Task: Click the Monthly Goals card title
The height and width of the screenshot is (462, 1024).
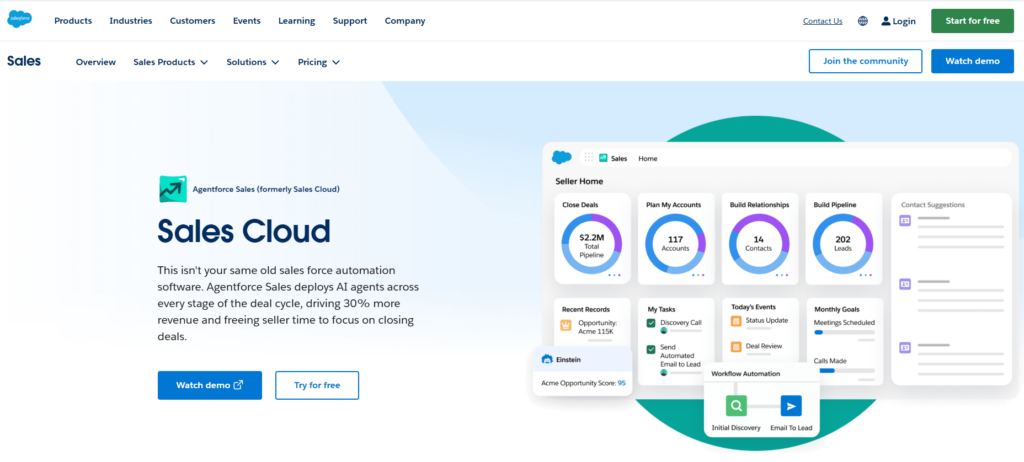Action: [x=837, y=309]
